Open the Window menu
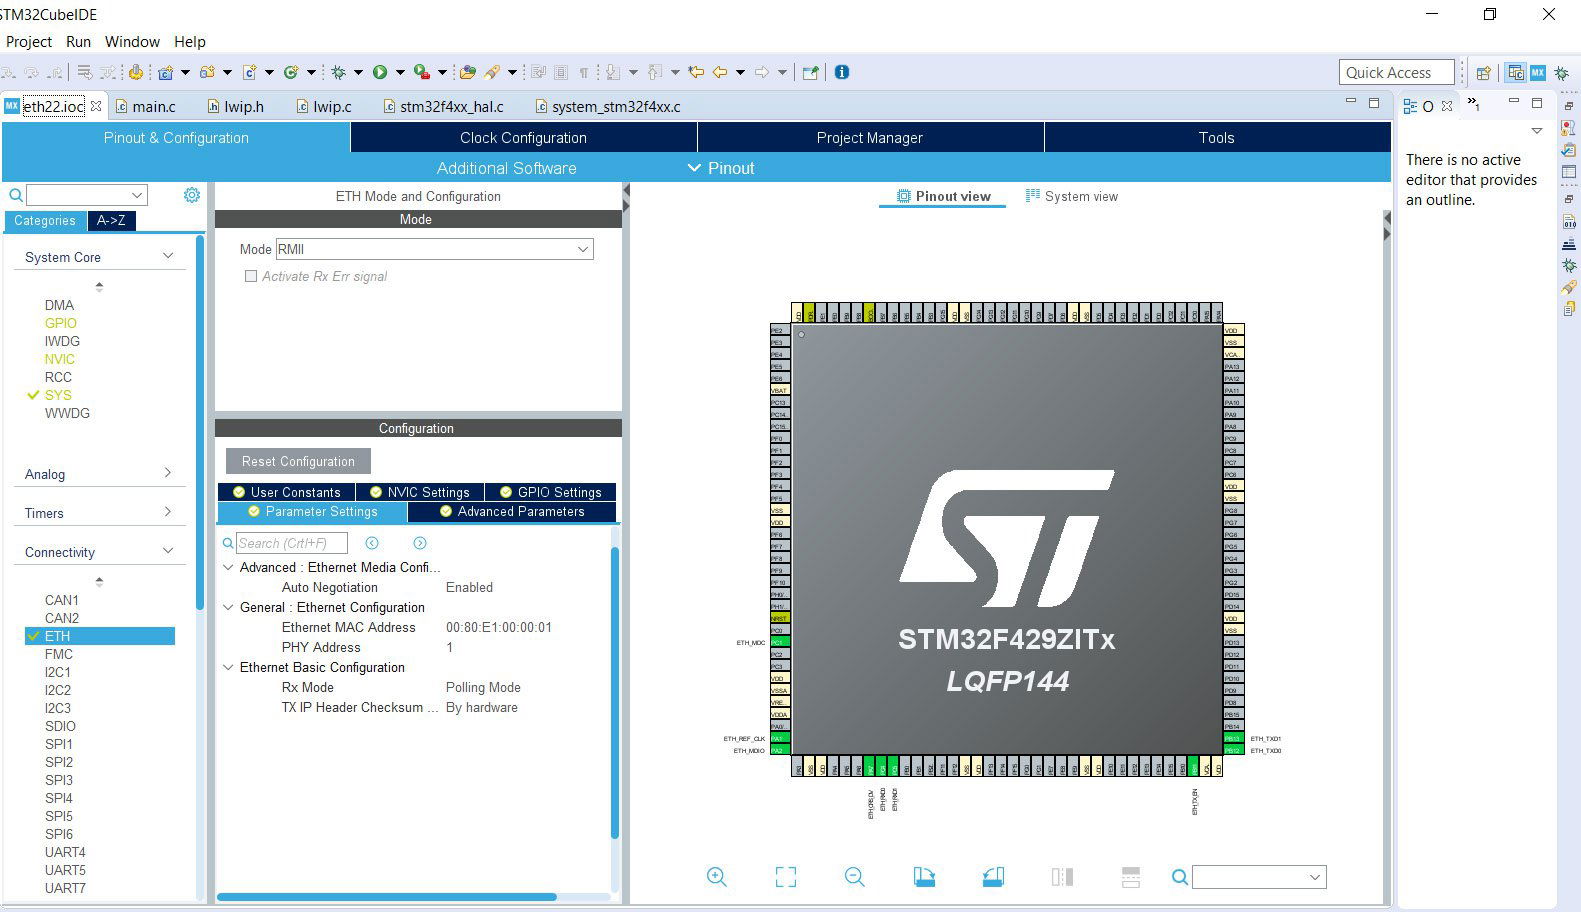This screenshot has width=1581, height=912. pos(132,42)
